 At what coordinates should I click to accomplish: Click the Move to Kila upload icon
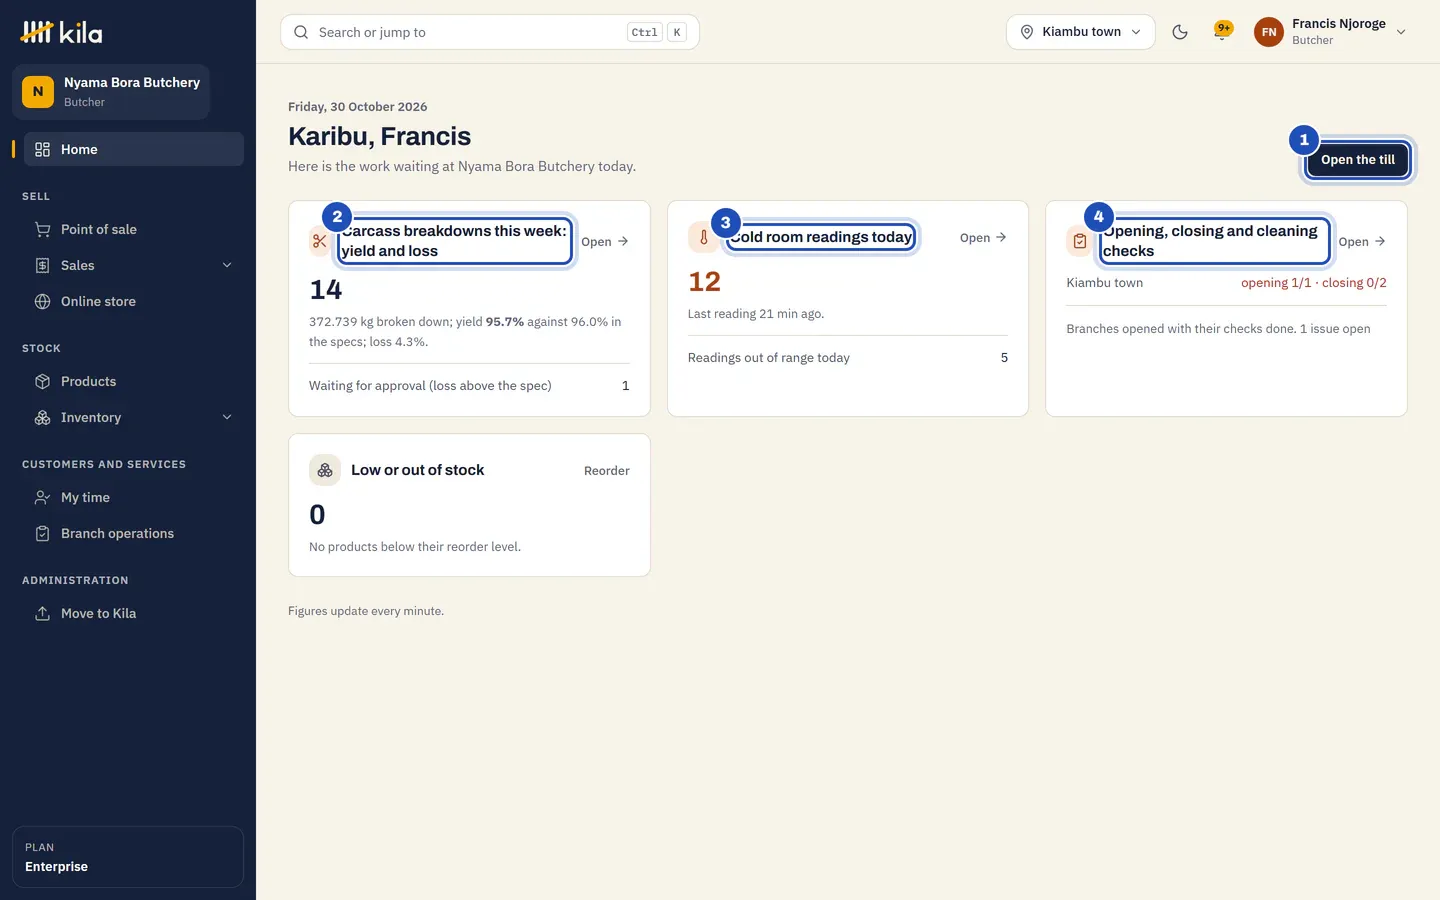coord(42,613)
